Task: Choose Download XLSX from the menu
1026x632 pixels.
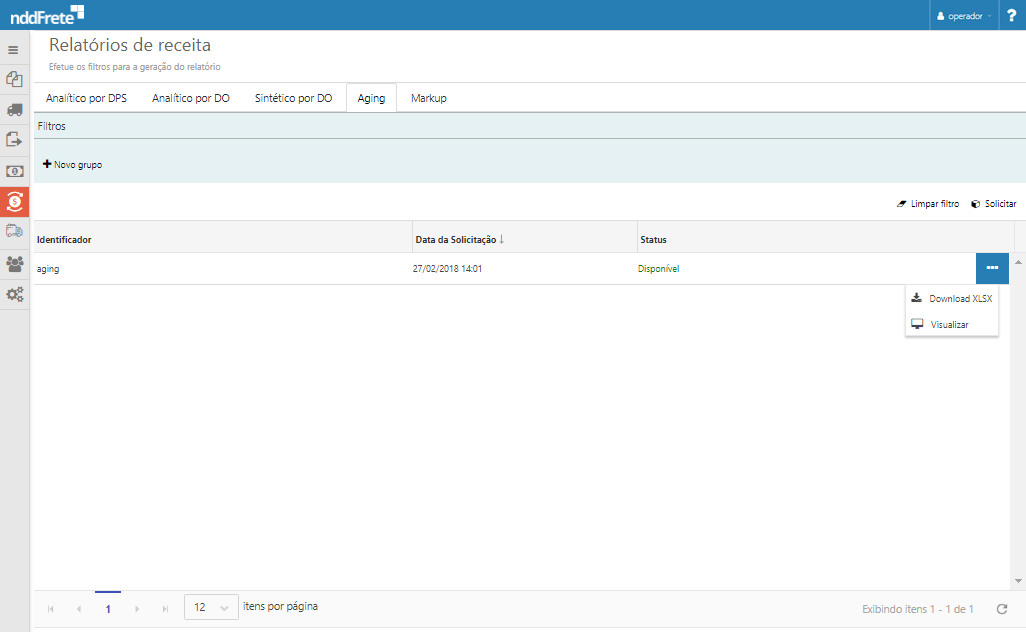Action: 952,298
